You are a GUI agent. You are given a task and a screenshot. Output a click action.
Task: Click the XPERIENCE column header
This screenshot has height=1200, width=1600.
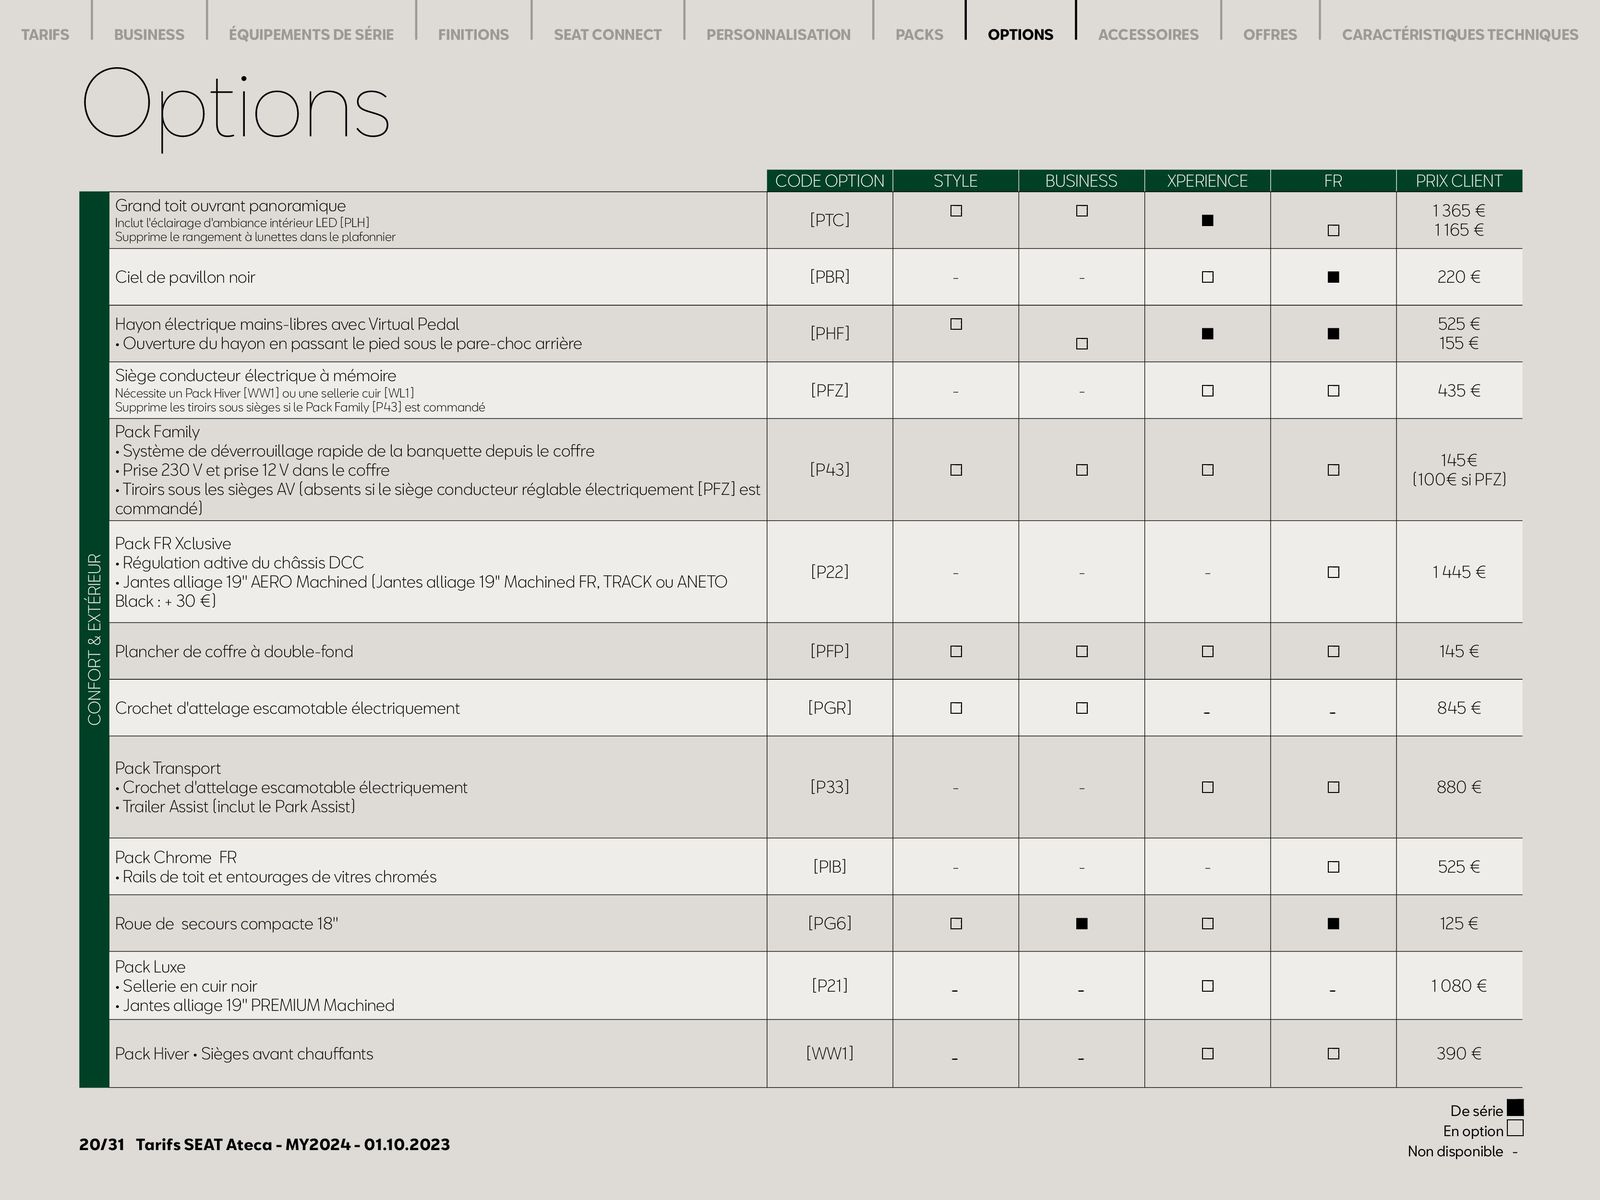click(1207, 181)
